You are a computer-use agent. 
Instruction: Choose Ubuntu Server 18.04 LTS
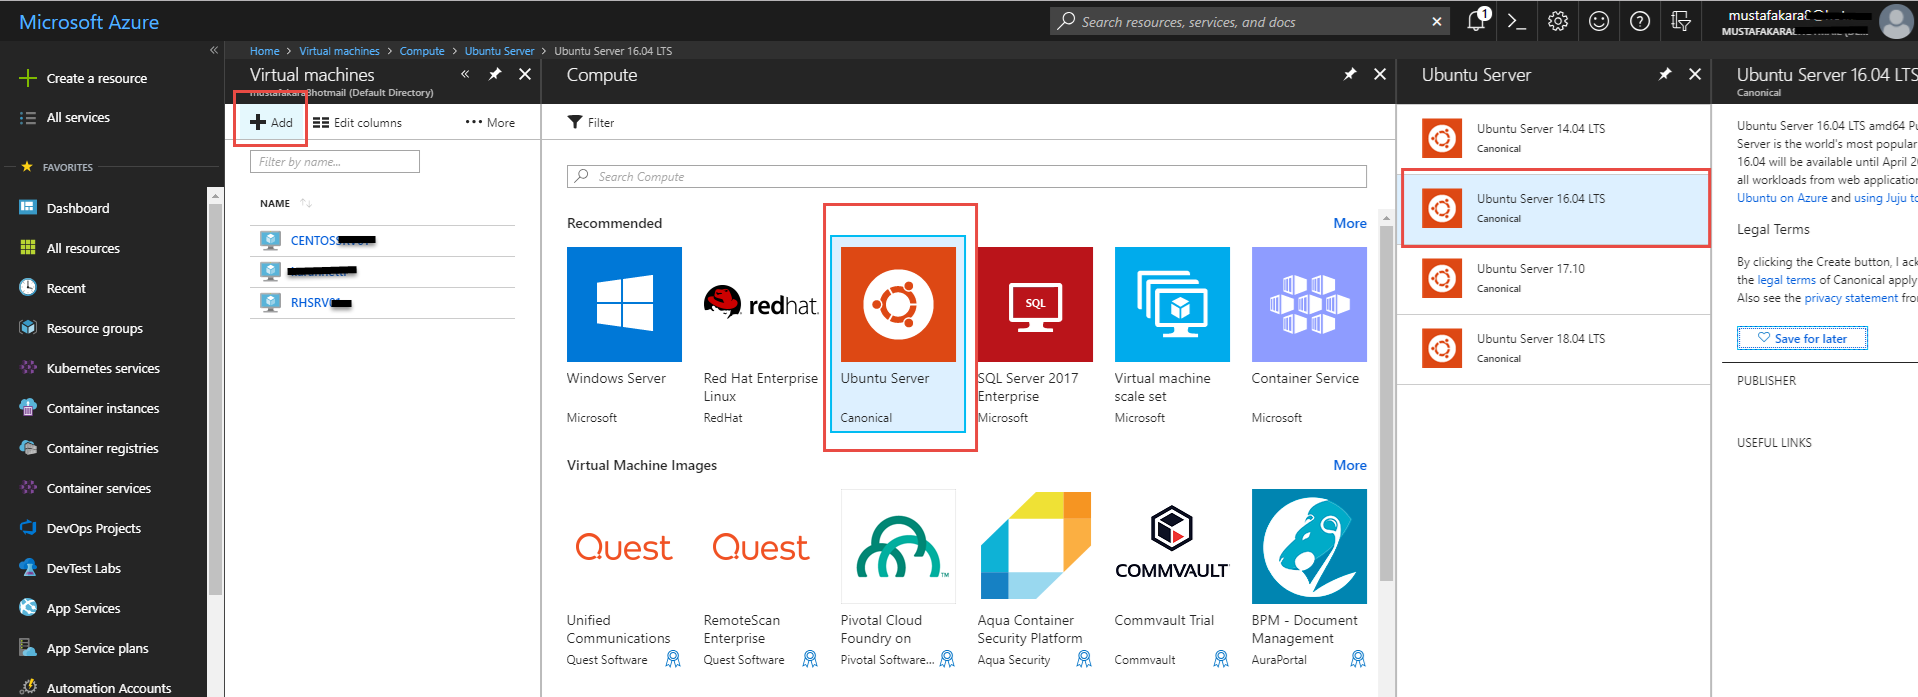pyautogui.click(x=1553, y=349)
